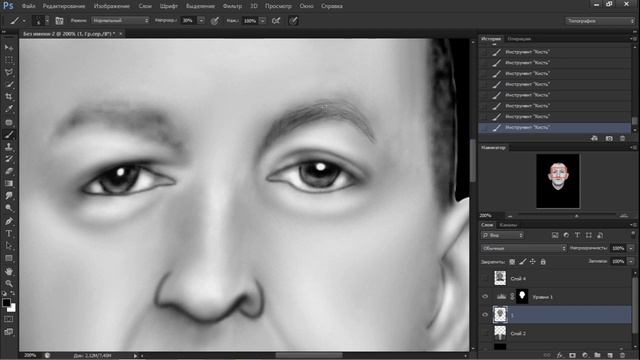Show the Слой 4 layer visibility box
This screenshot has height=360, width=640.
(x=485, y=278)
